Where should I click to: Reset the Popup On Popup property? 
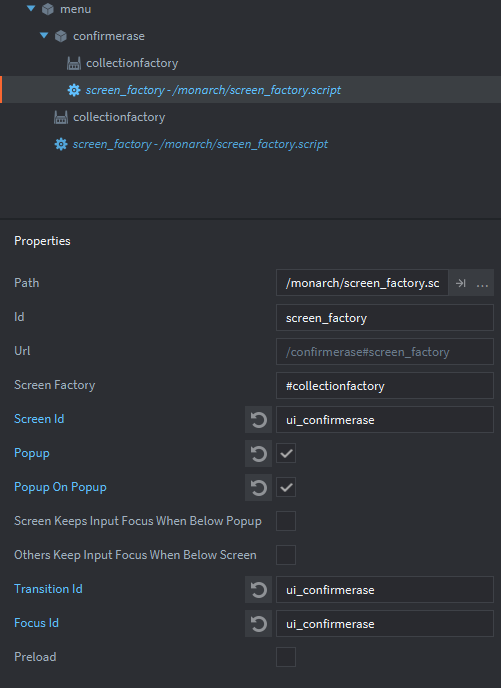click(258, 488)
